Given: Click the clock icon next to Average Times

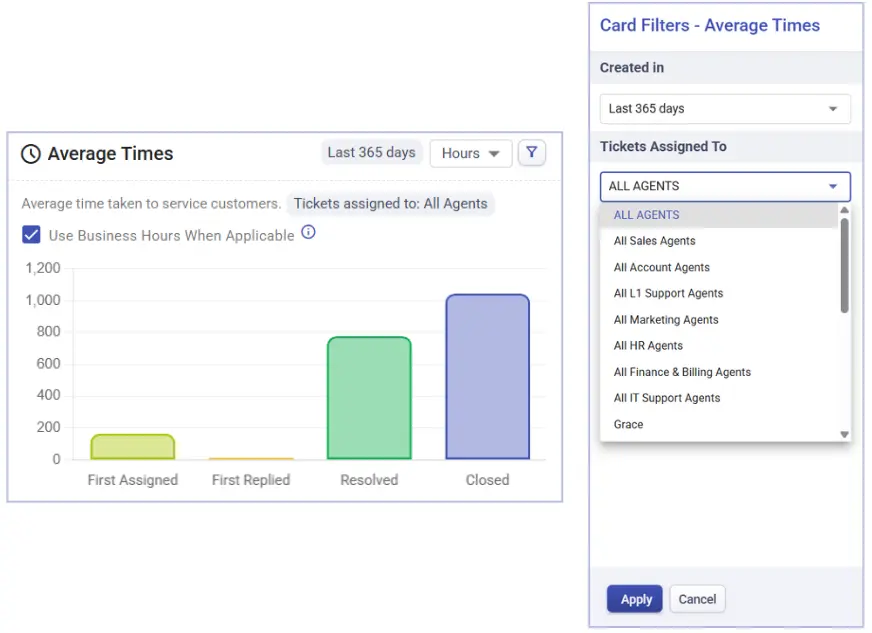Looking at the screenshot, I should (x=31, y=154).
